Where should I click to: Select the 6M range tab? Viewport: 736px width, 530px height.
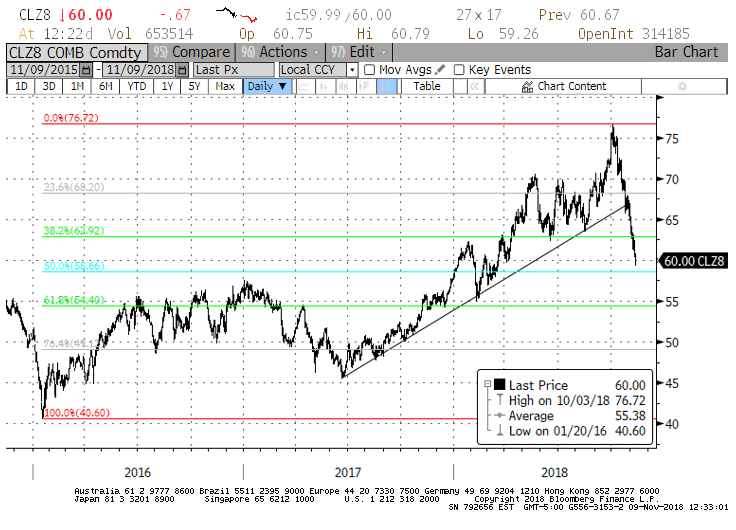(x=105, y=87)
